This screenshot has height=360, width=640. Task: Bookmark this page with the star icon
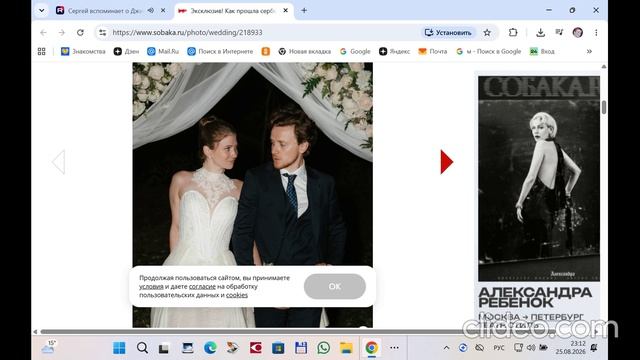[487, 32]
